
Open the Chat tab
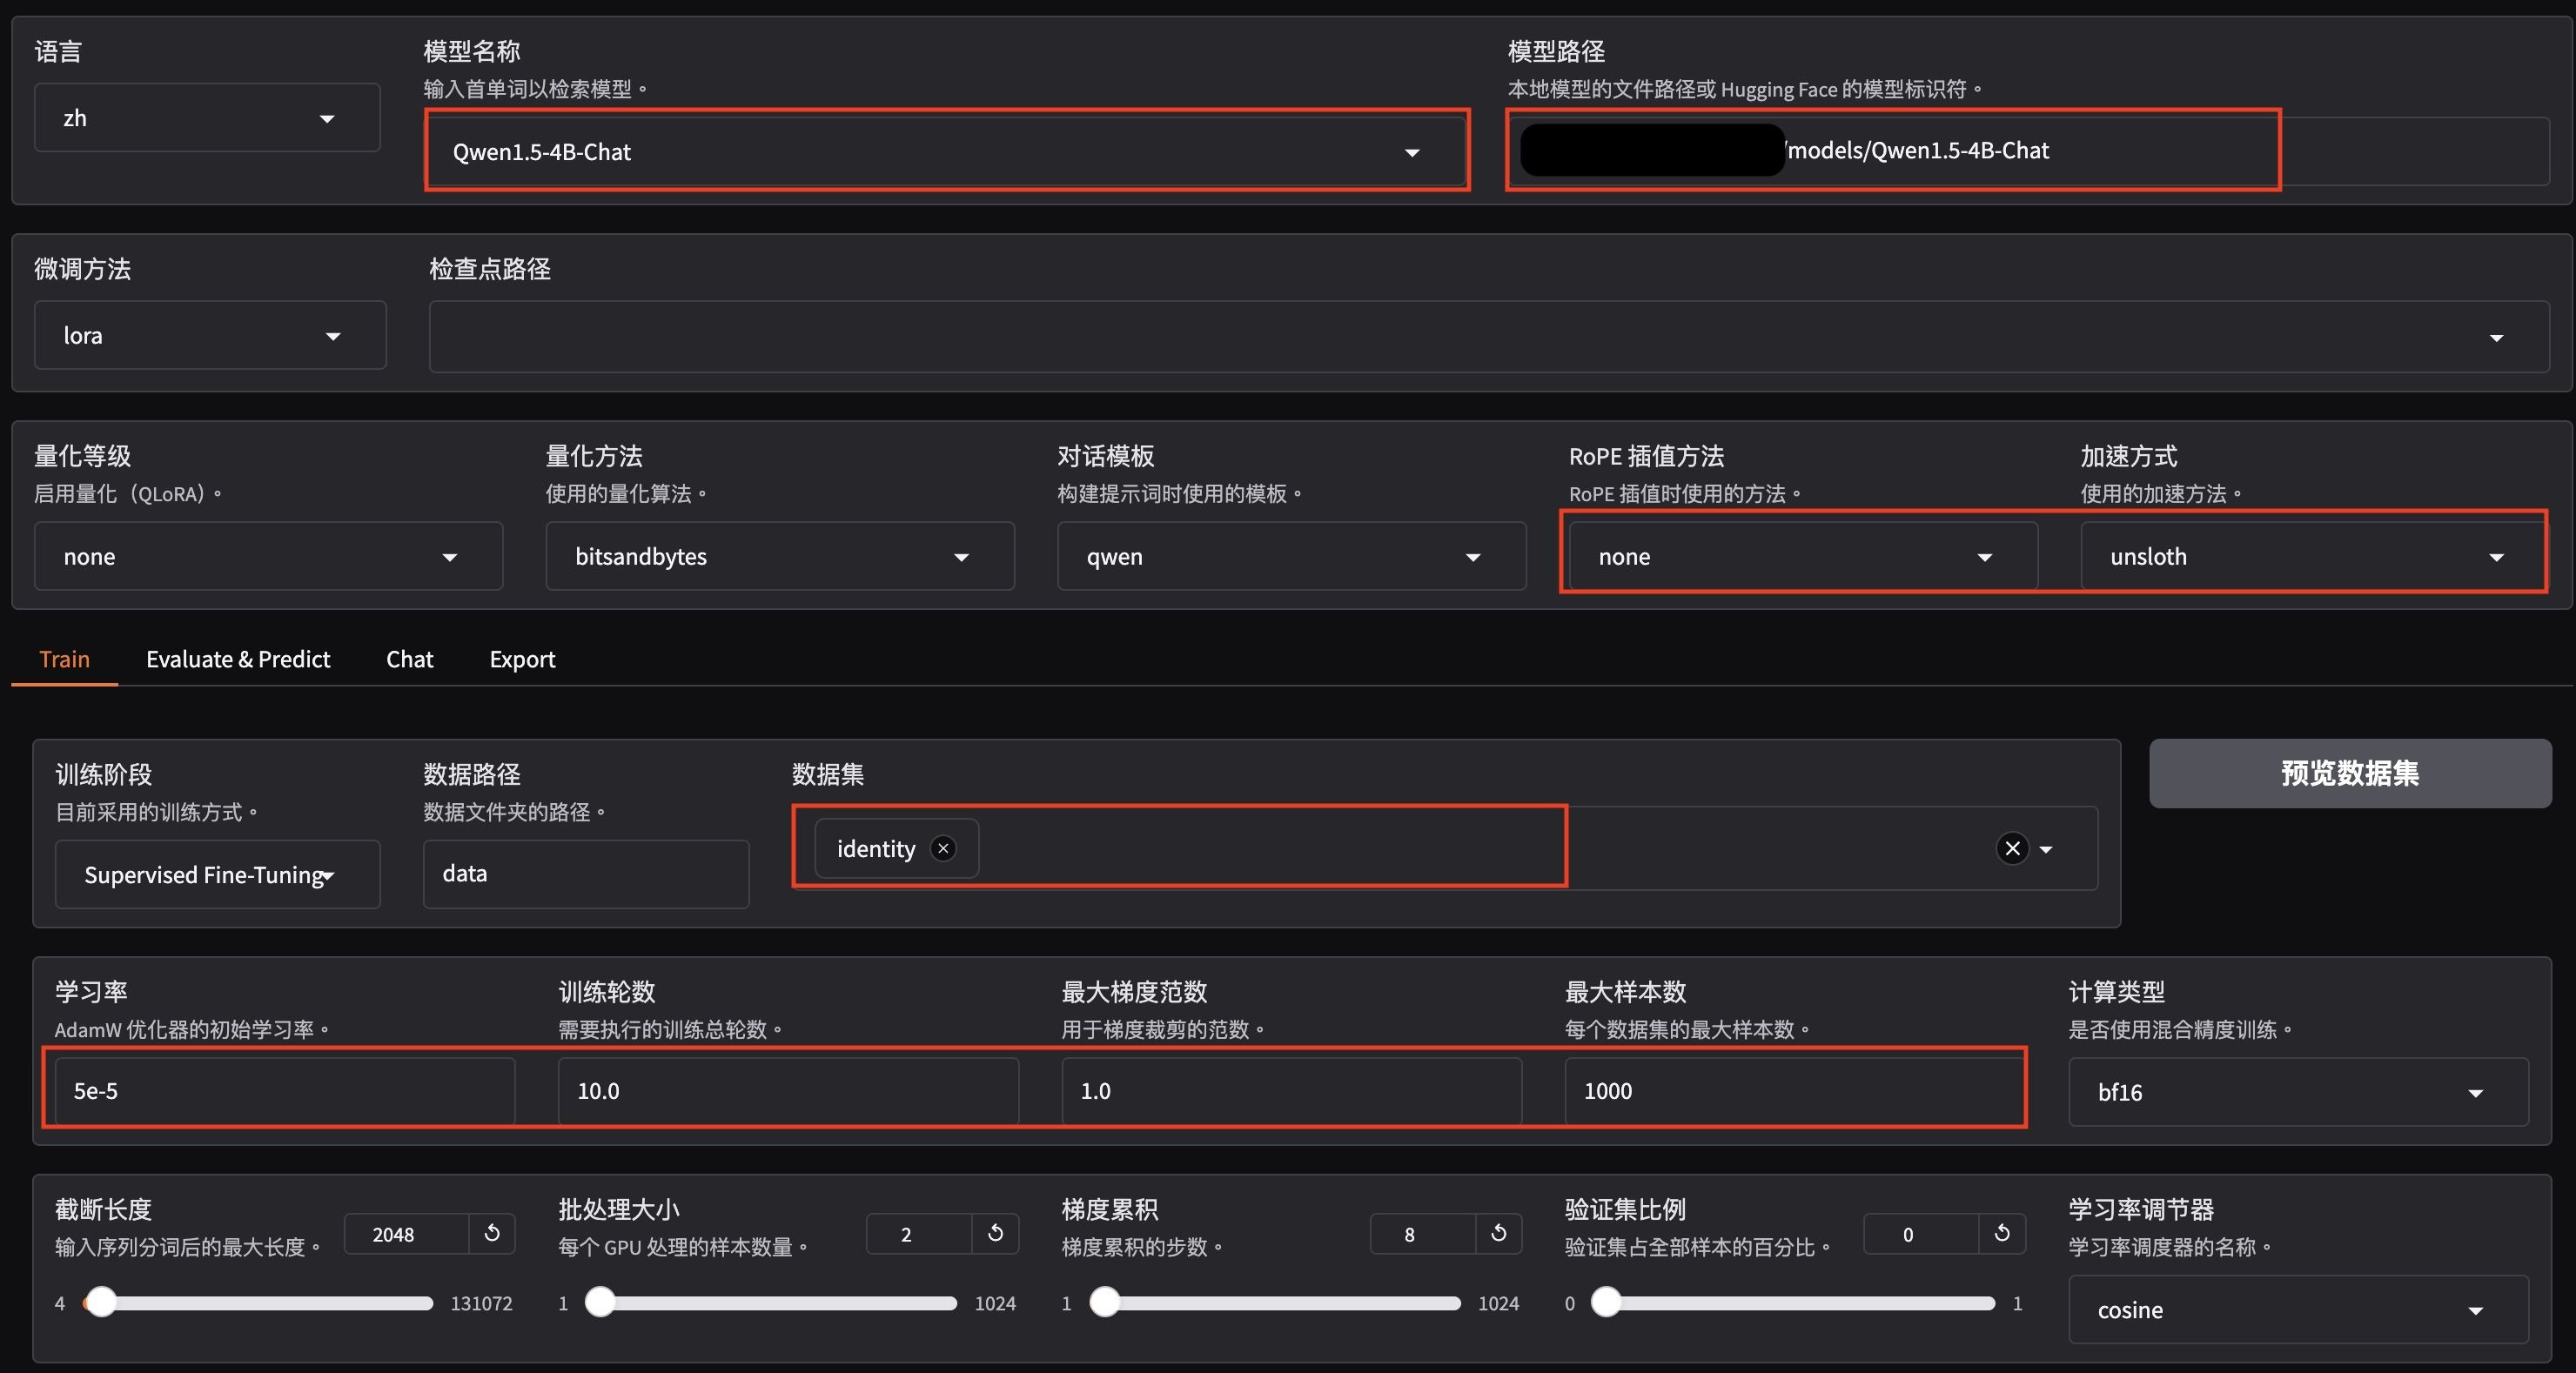(409, 659)
